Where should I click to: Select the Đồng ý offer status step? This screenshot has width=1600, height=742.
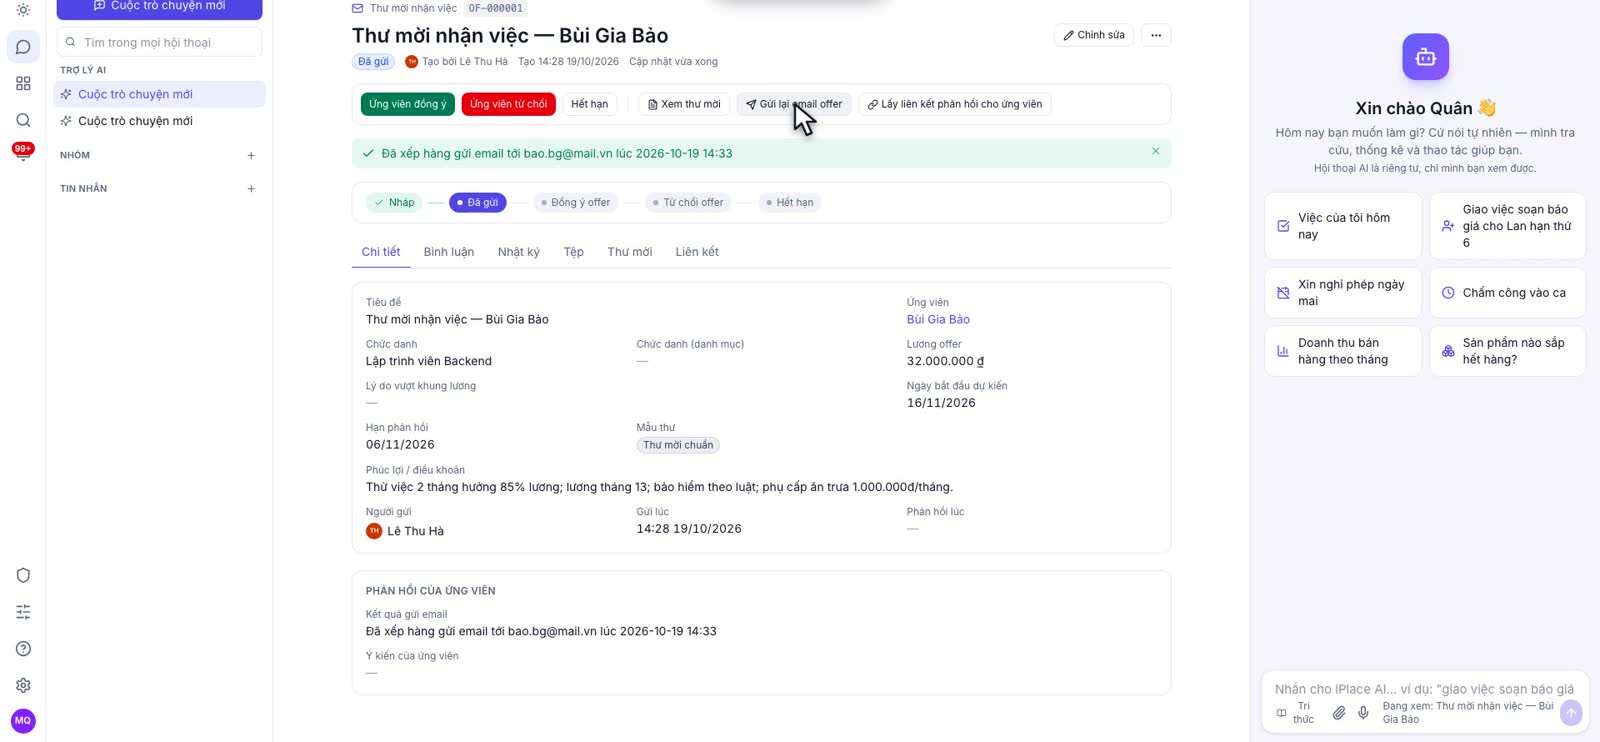click(x=575, y=203)
